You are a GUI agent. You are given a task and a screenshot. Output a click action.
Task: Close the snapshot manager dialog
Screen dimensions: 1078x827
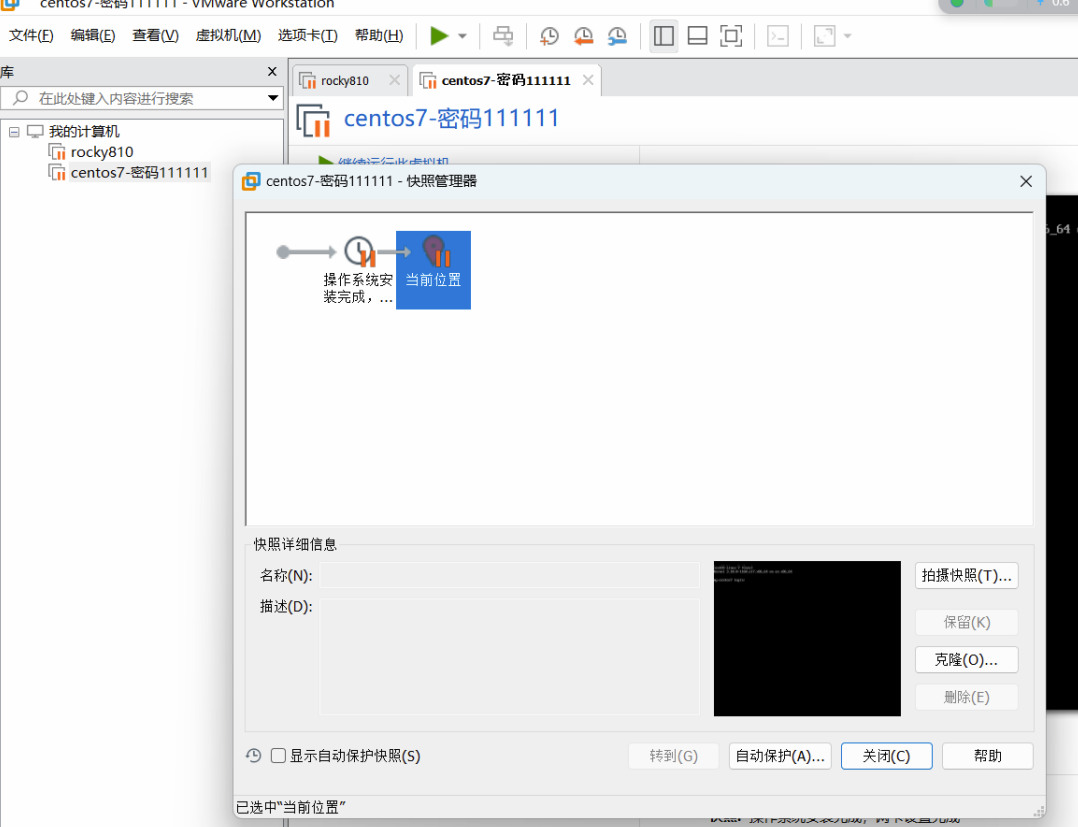[1026, 181]
